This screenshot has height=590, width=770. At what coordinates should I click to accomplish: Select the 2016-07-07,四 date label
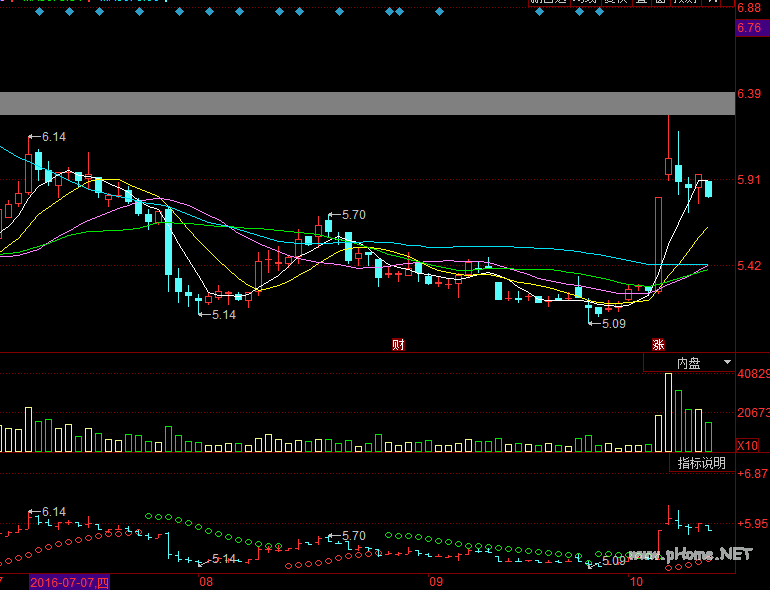(69, 583)
